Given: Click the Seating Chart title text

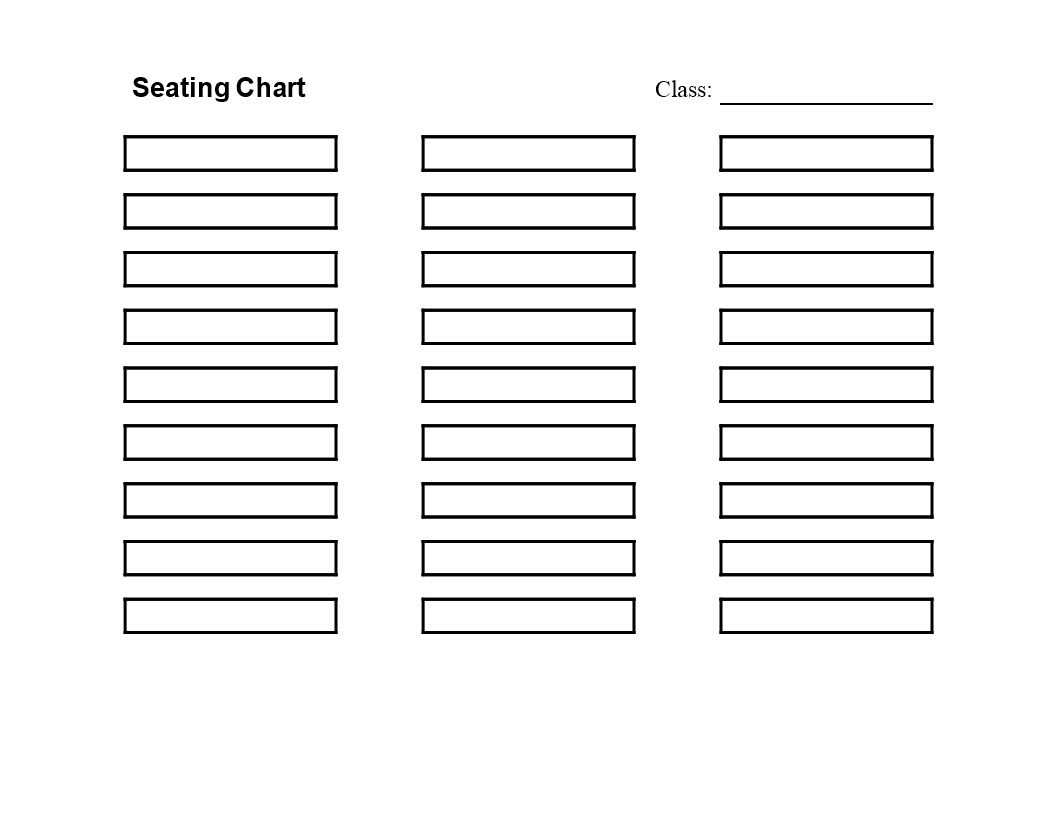Looking at the screenshot, I should [x=219, y=88].
